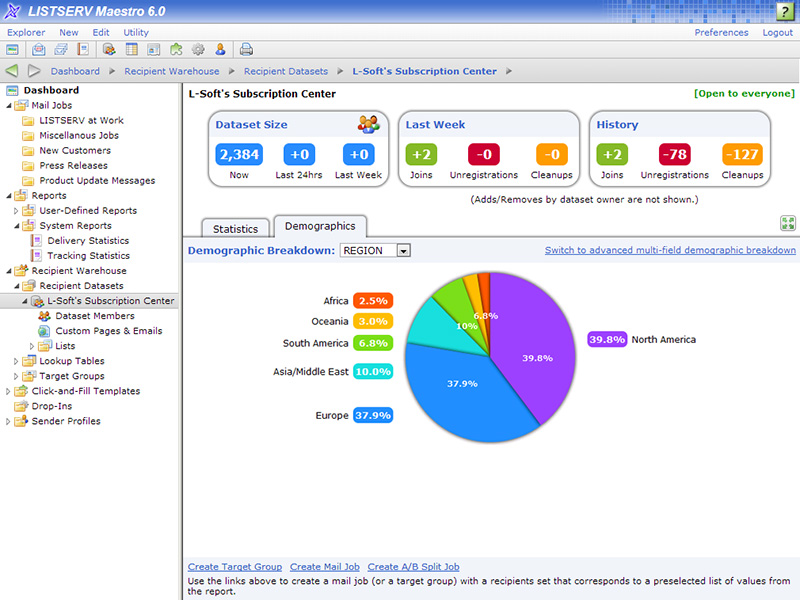Open the Edit menu

click(x=101, y=32)
